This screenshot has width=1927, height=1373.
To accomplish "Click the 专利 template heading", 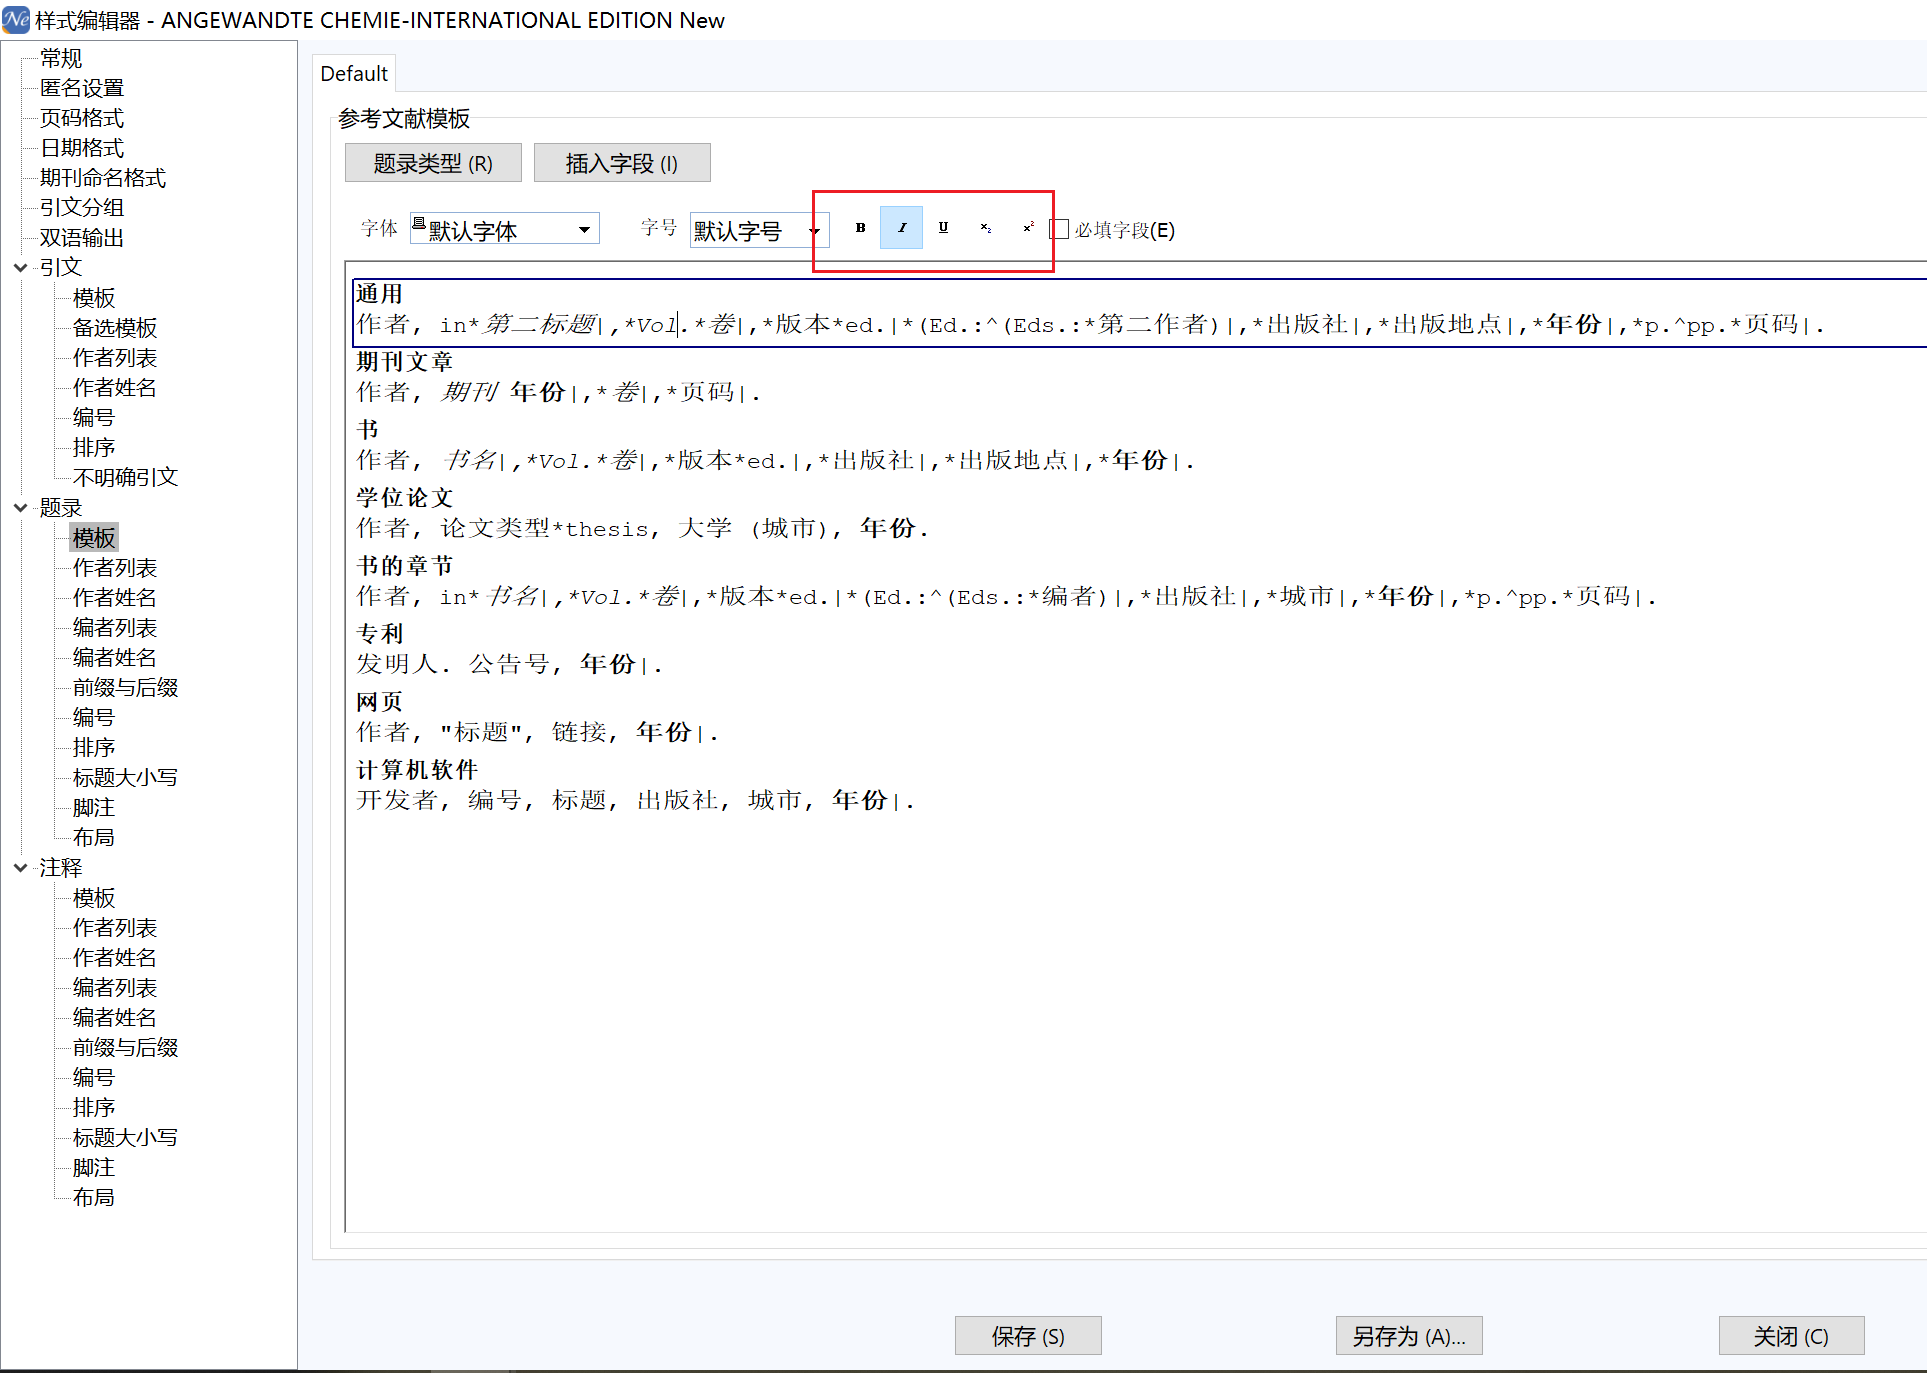I will (380, 634).
